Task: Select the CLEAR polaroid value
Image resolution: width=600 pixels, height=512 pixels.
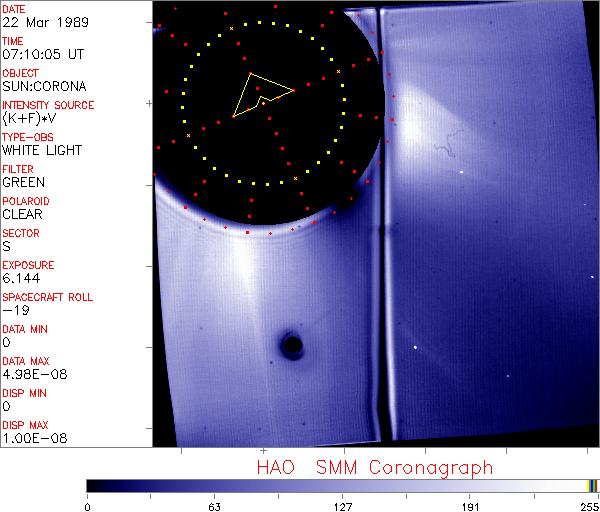Action: 22,214
